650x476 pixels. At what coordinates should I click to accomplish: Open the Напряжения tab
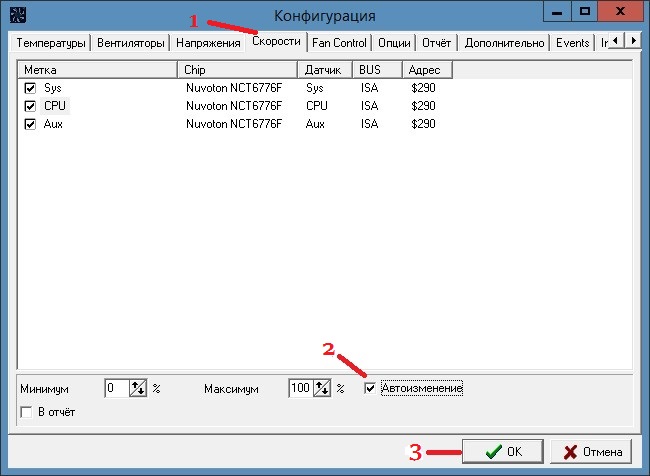208,43
